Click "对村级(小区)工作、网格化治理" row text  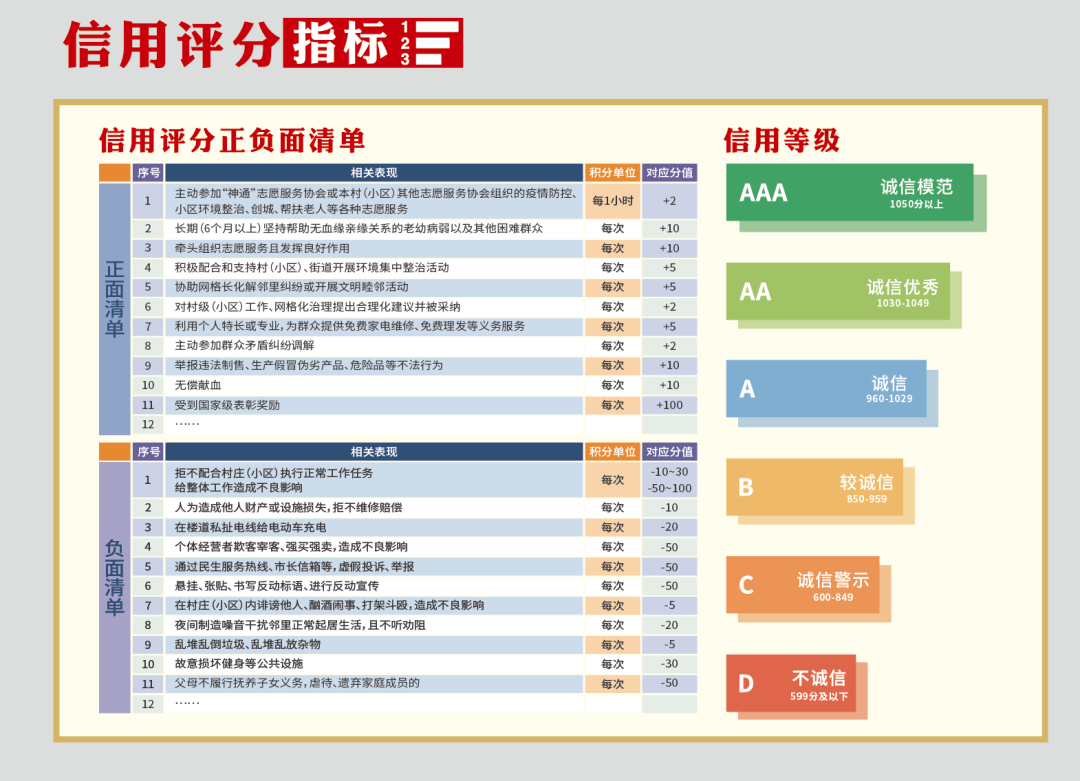(x=317, y=306)
